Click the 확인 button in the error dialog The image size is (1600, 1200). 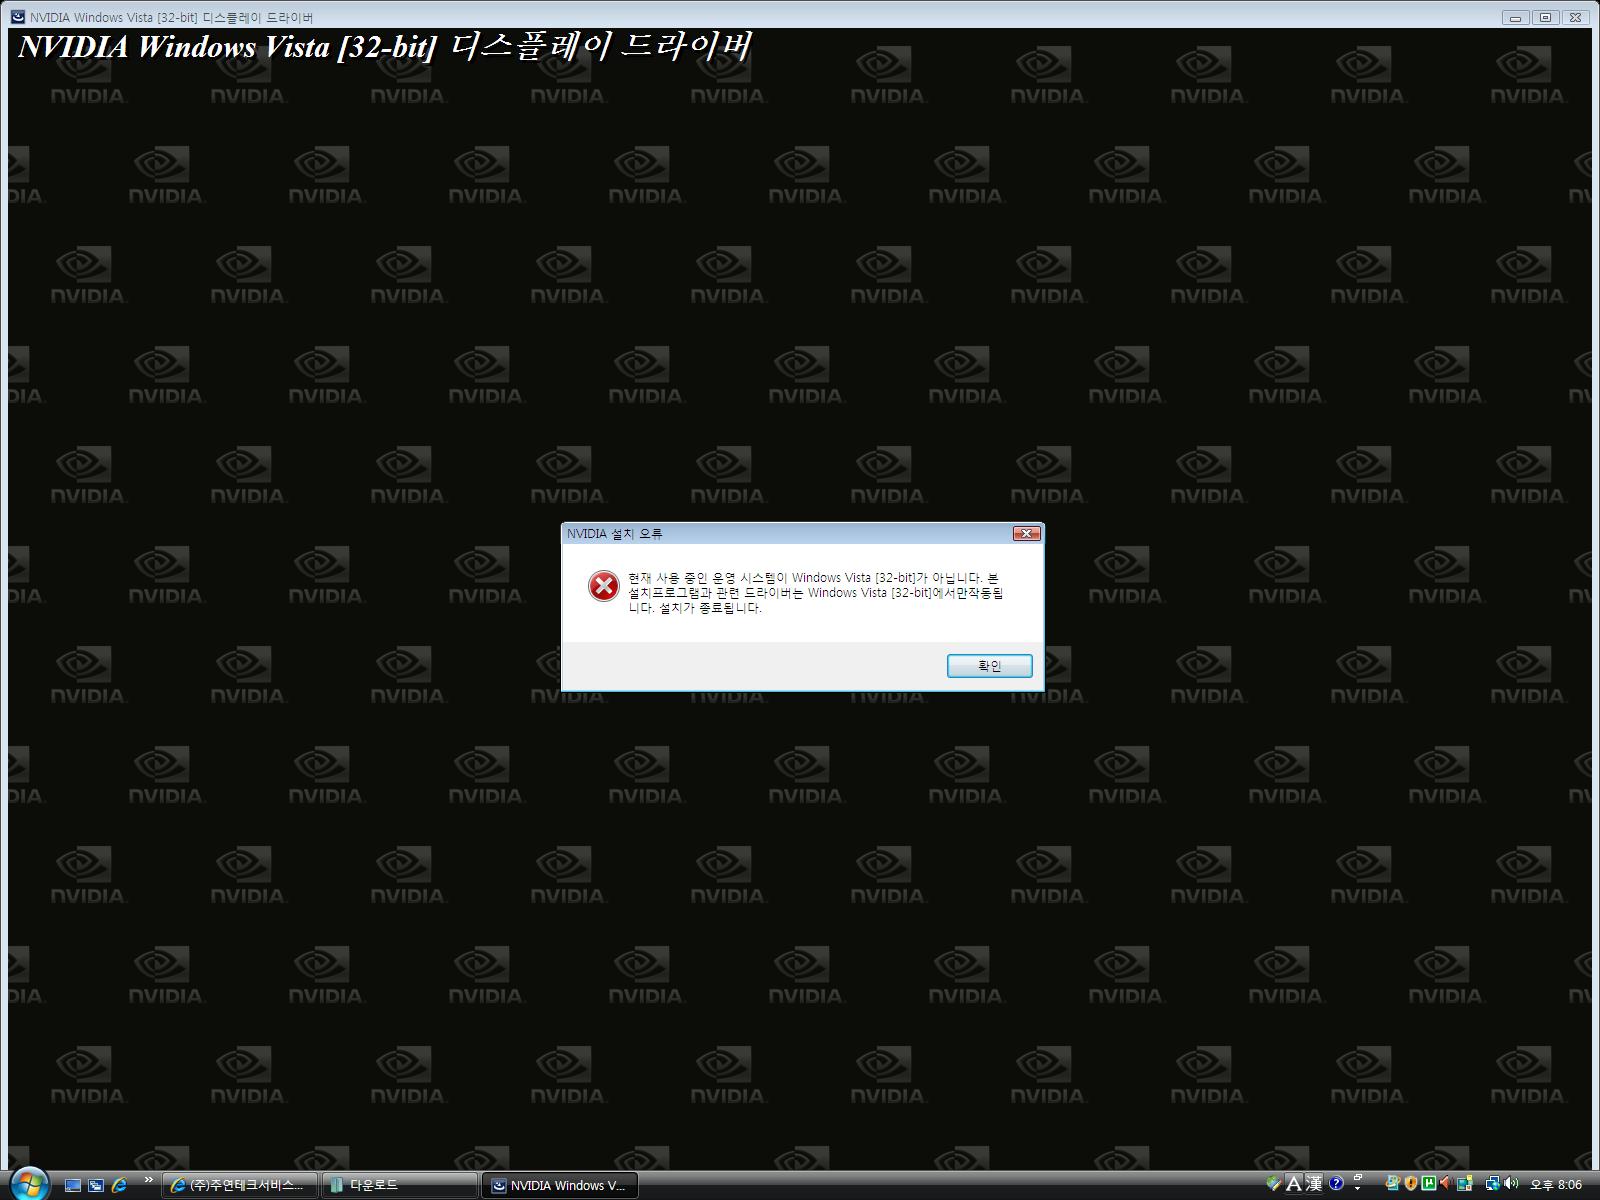989,666
